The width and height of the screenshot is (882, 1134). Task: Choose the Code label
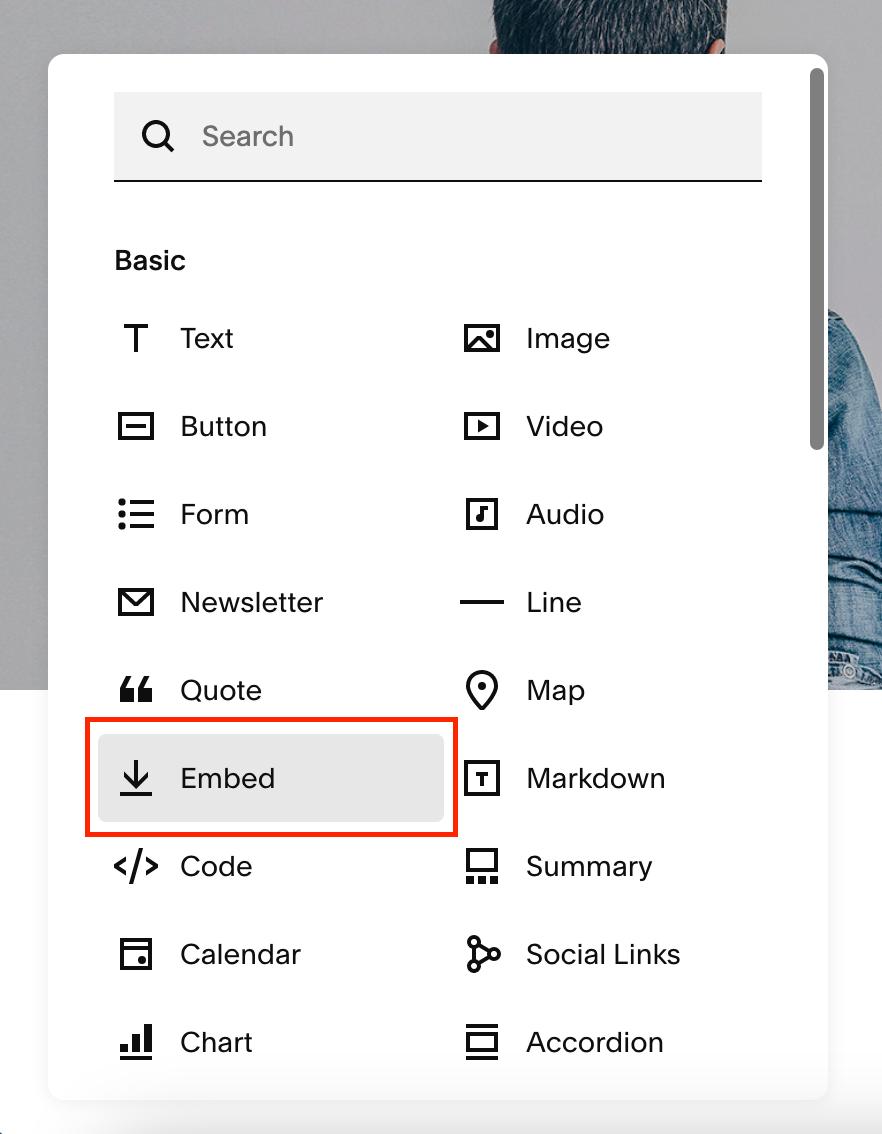[x=216, y=866]
